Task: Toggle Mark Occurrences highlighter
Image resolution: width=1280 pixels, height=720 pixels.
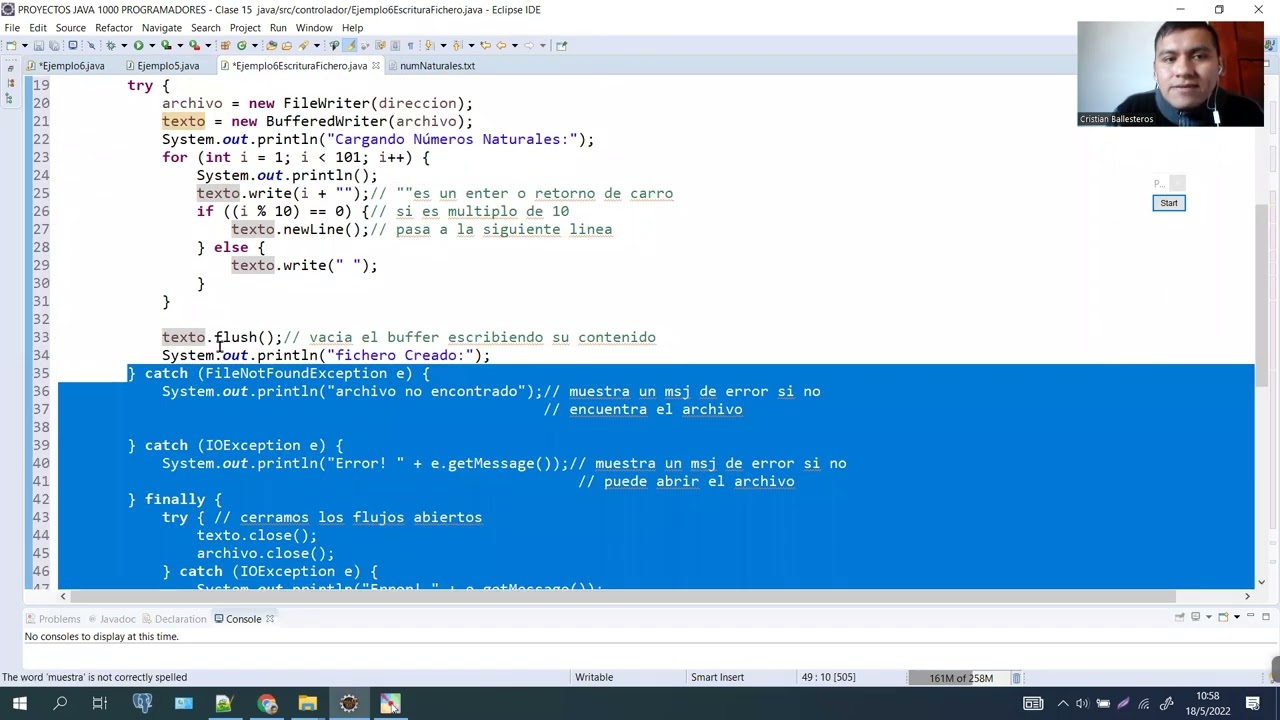Action: (349, 45)
